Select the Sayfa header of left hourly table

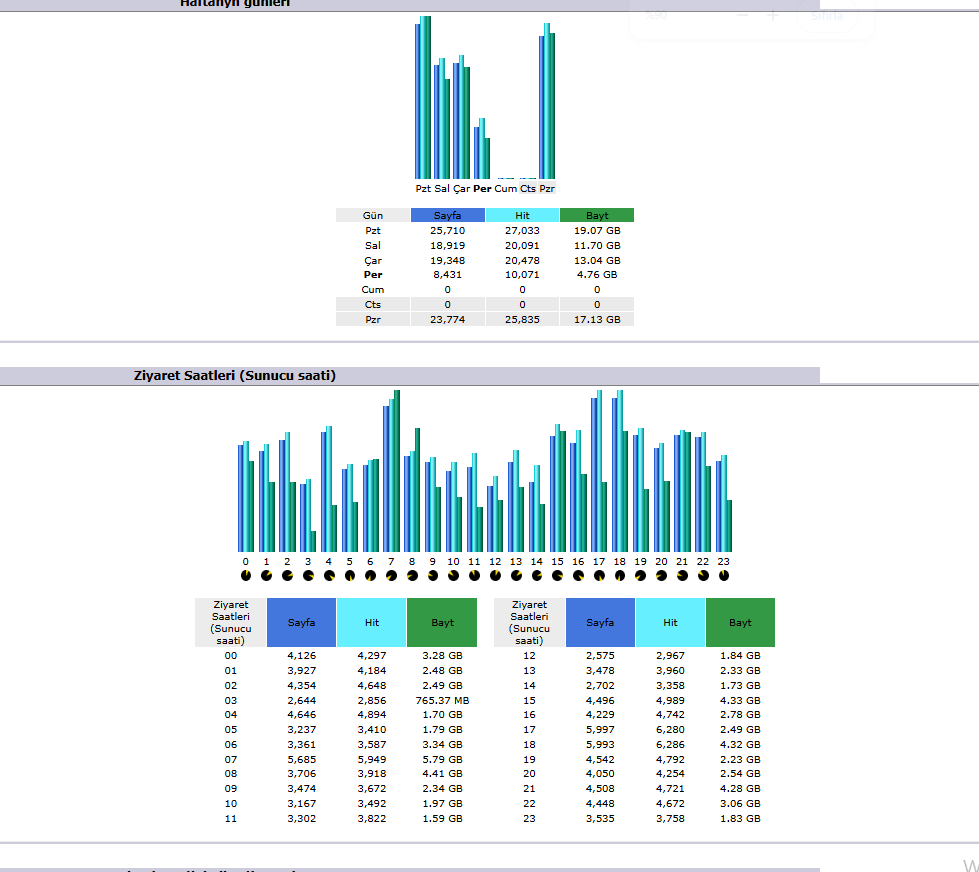coord(302,622)
